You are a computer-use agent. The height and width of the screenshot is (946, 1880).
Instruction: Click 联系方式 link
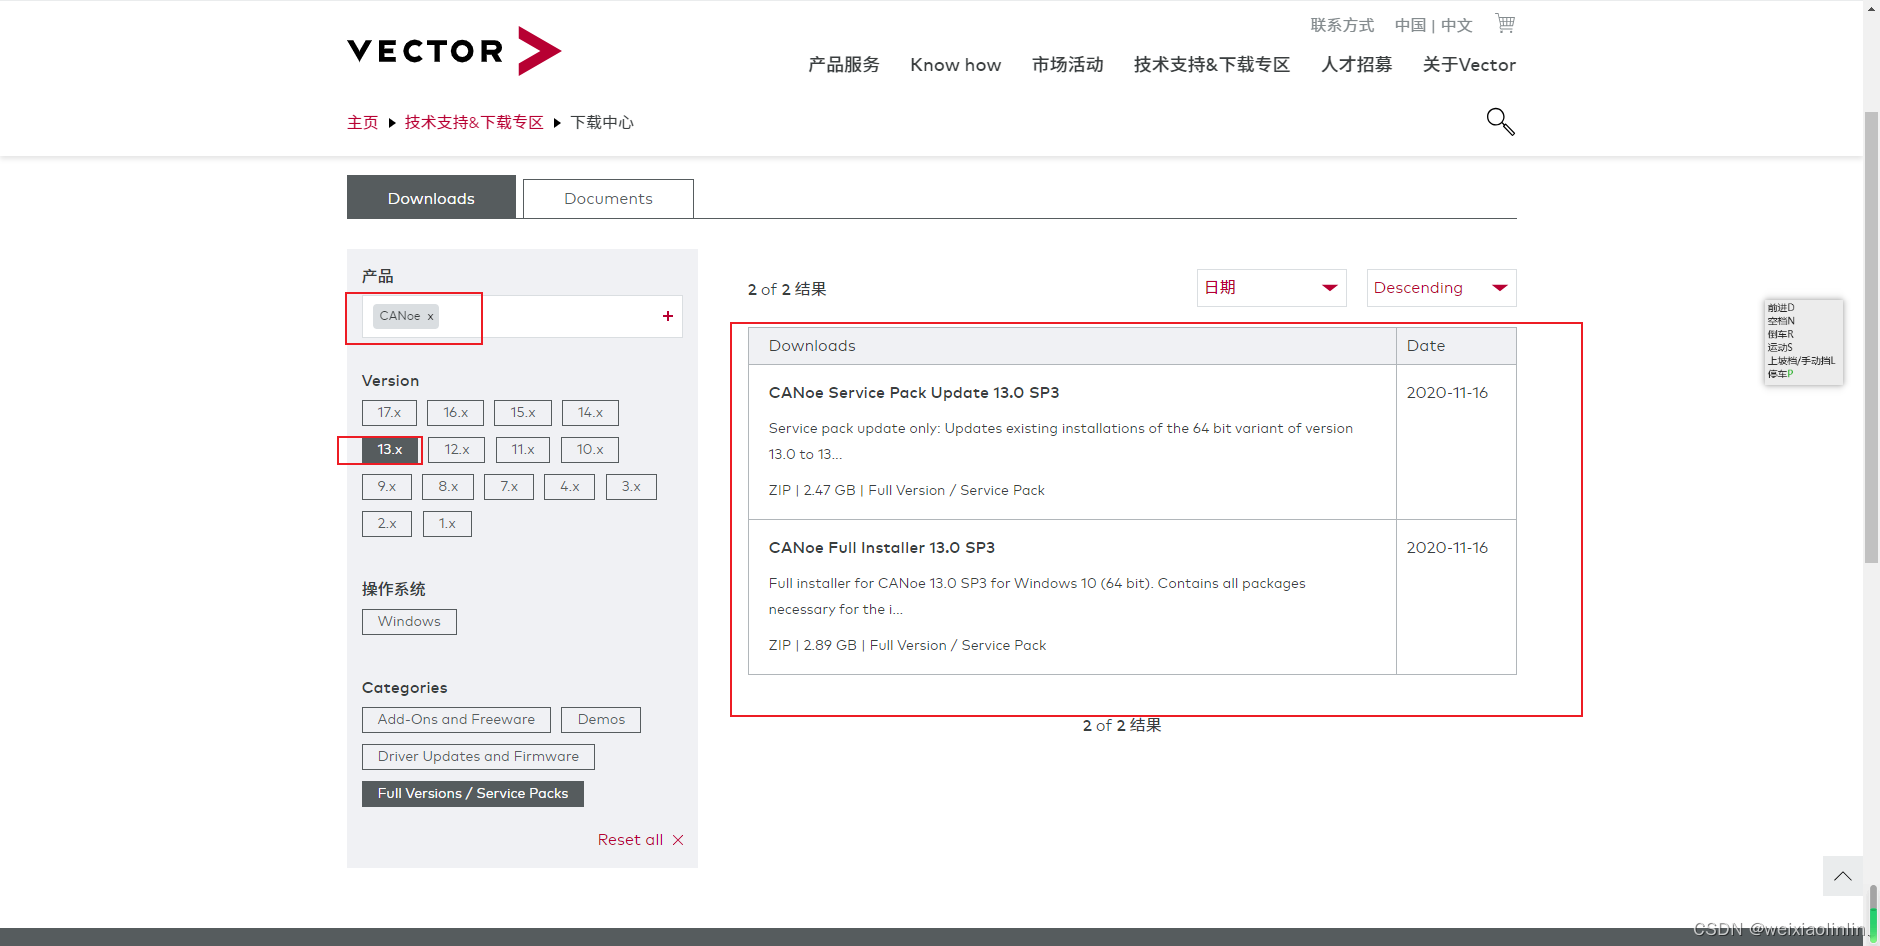tap(1342, 25)
